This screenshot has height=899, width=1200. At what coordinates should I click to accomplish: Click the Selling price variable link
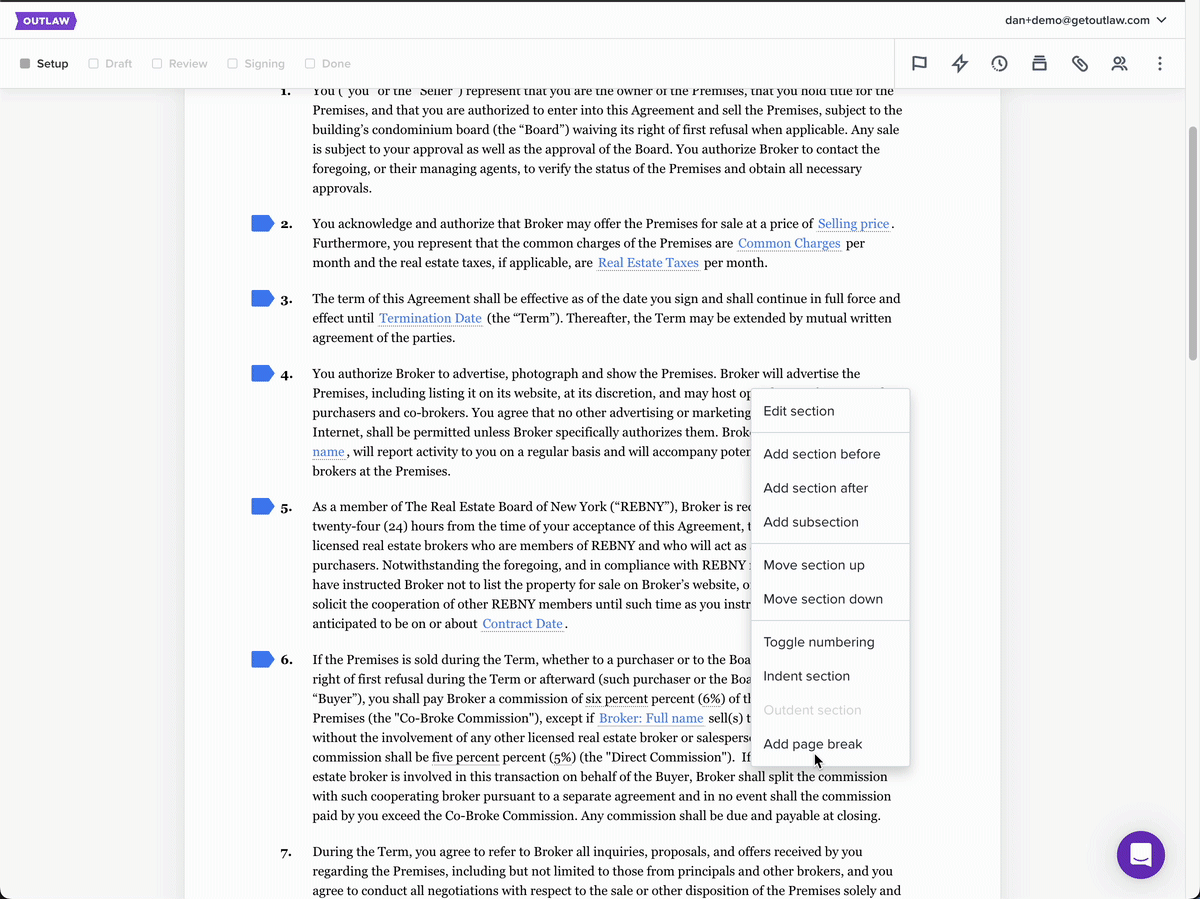click(853, 224)
